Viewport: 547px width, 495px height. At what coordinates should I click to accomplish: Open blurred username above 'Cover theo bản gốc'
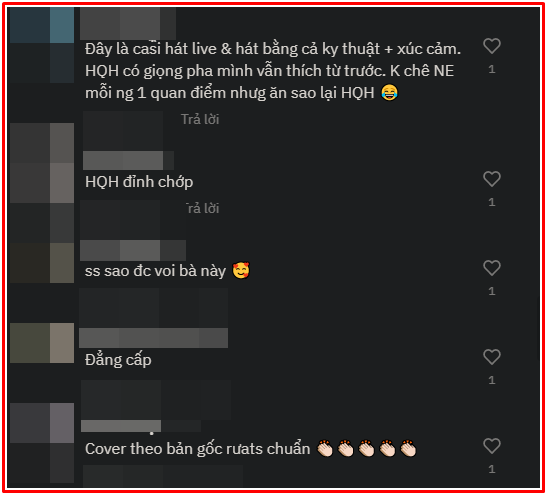point(141,426)
